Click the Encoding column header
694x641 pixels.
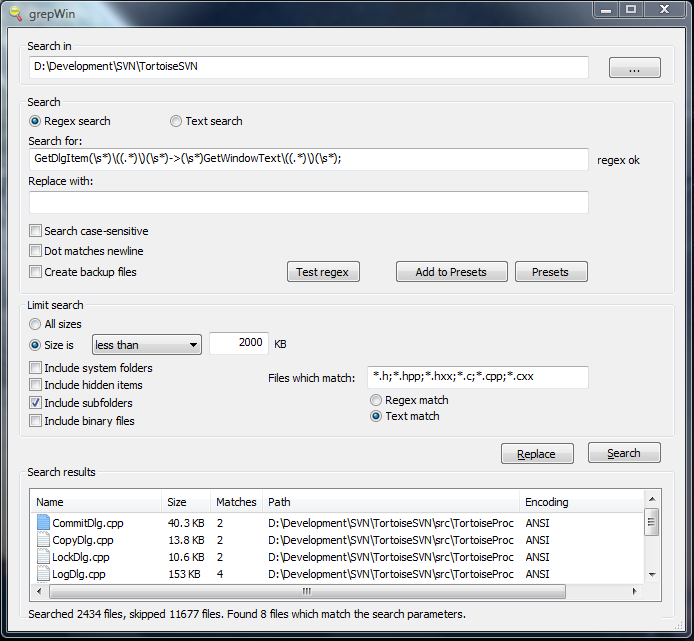point(580,502)
